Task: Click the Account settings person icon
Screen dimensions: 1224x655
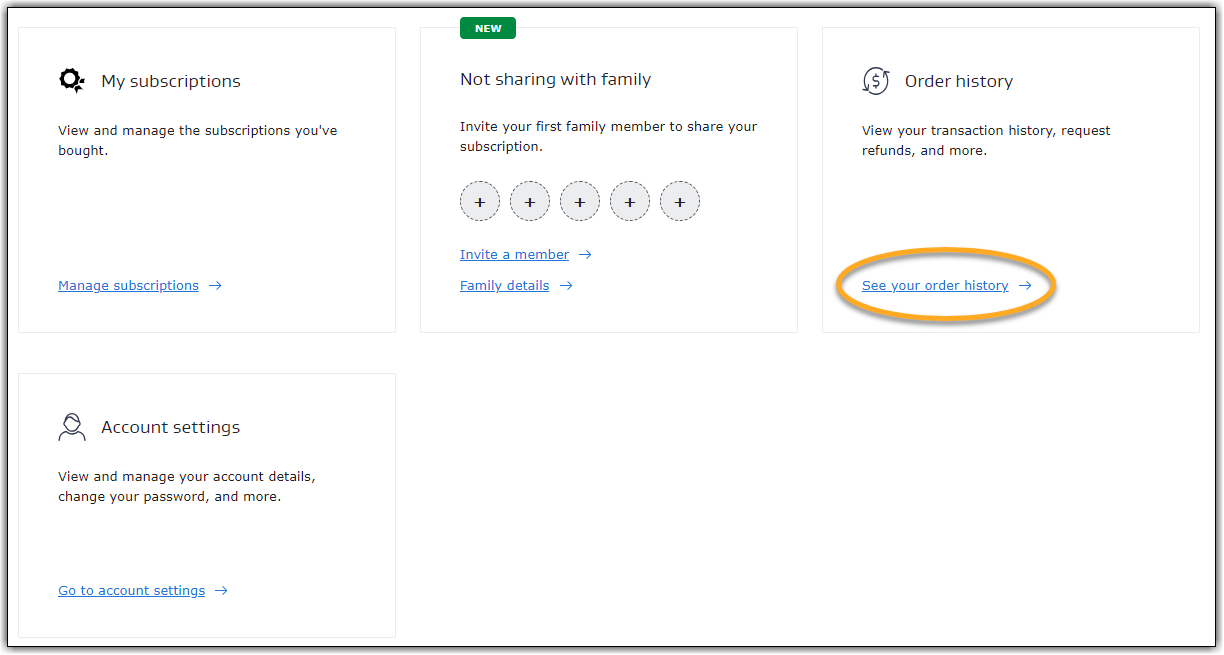Action: point(72,427)
